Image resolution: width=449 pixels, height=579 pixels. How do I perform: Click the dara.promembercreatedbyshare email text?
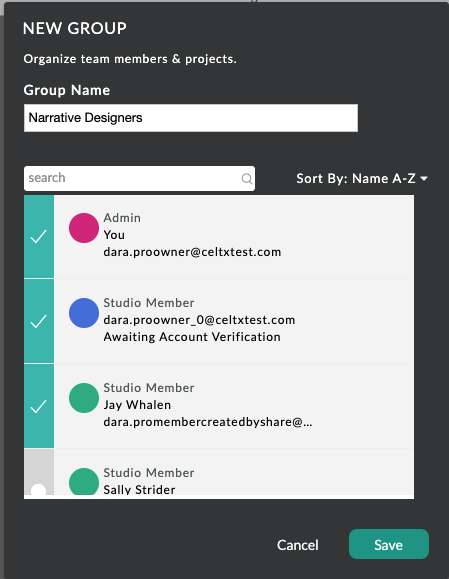(208, 422)
